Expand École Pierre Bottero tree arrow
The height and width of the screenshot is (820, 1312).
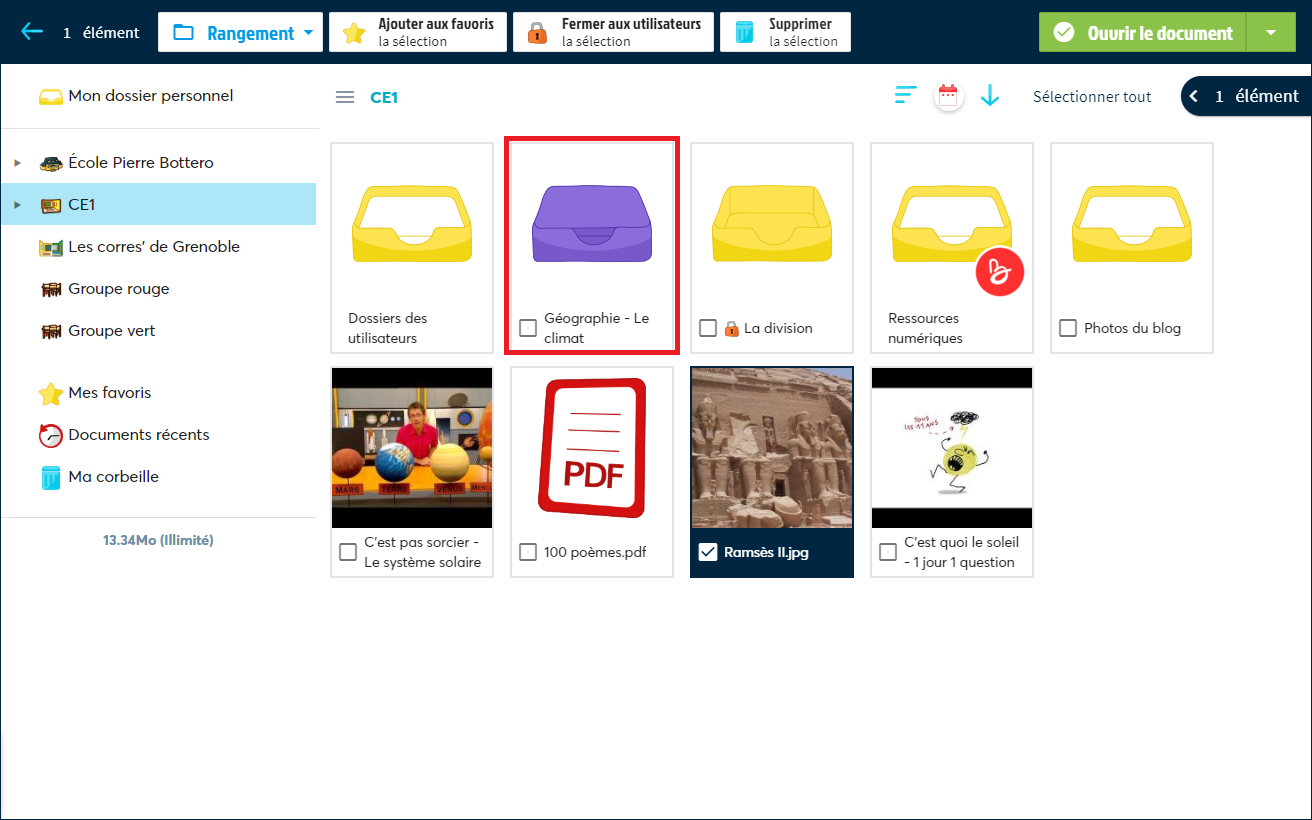pyautogui.click(x=17, y=163)
